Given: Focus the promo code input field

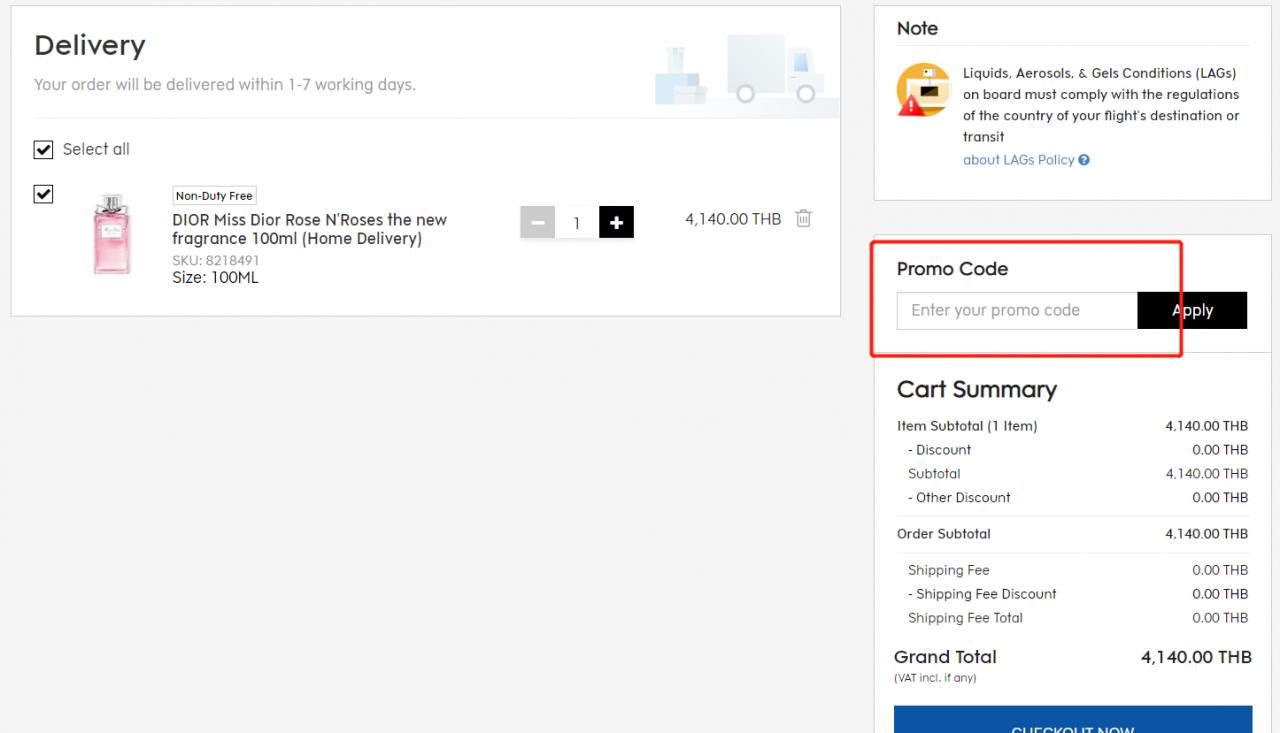Looking at the screenshot, I should [1016, 310].
